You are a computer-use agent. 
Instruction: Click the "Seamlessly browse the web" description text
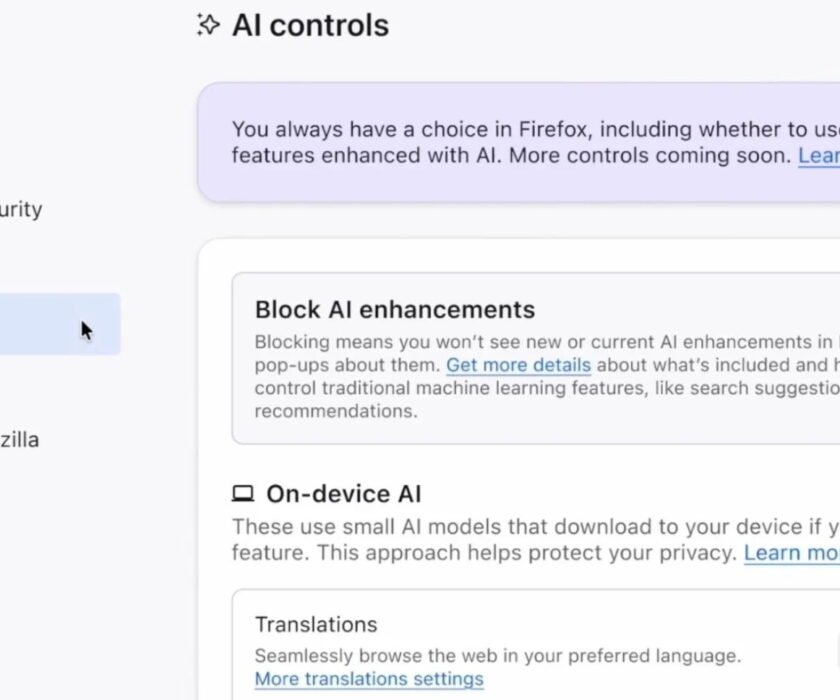497,656
